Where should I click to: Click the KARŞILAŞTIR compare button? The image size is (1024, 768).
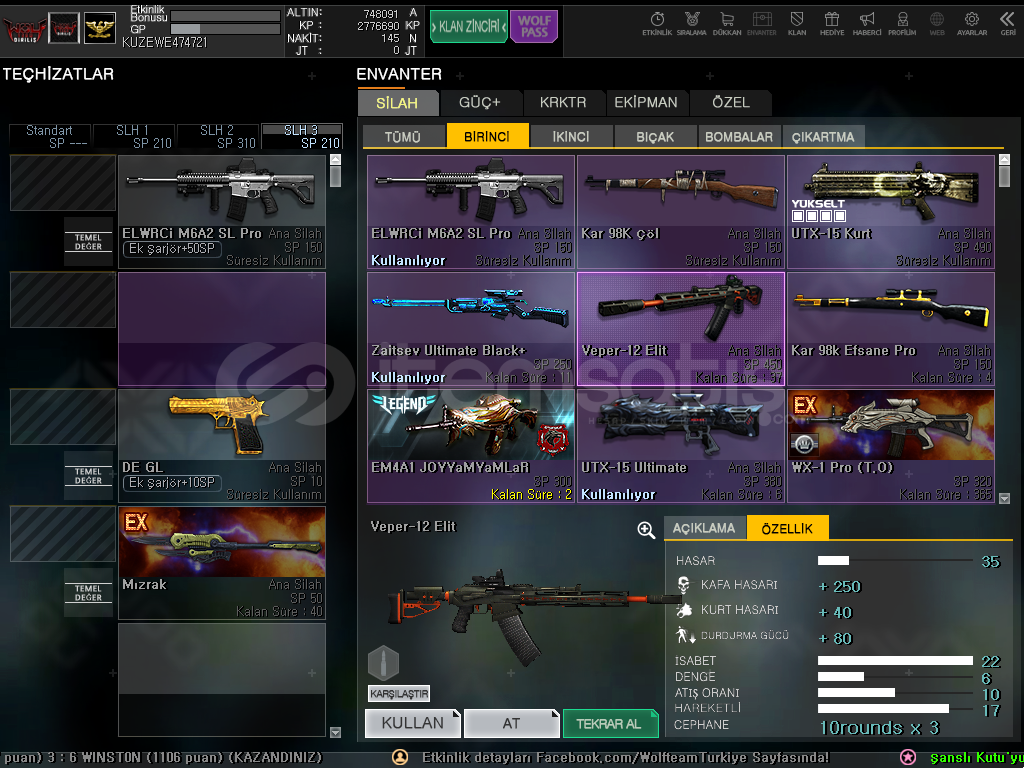coord(399,694)
